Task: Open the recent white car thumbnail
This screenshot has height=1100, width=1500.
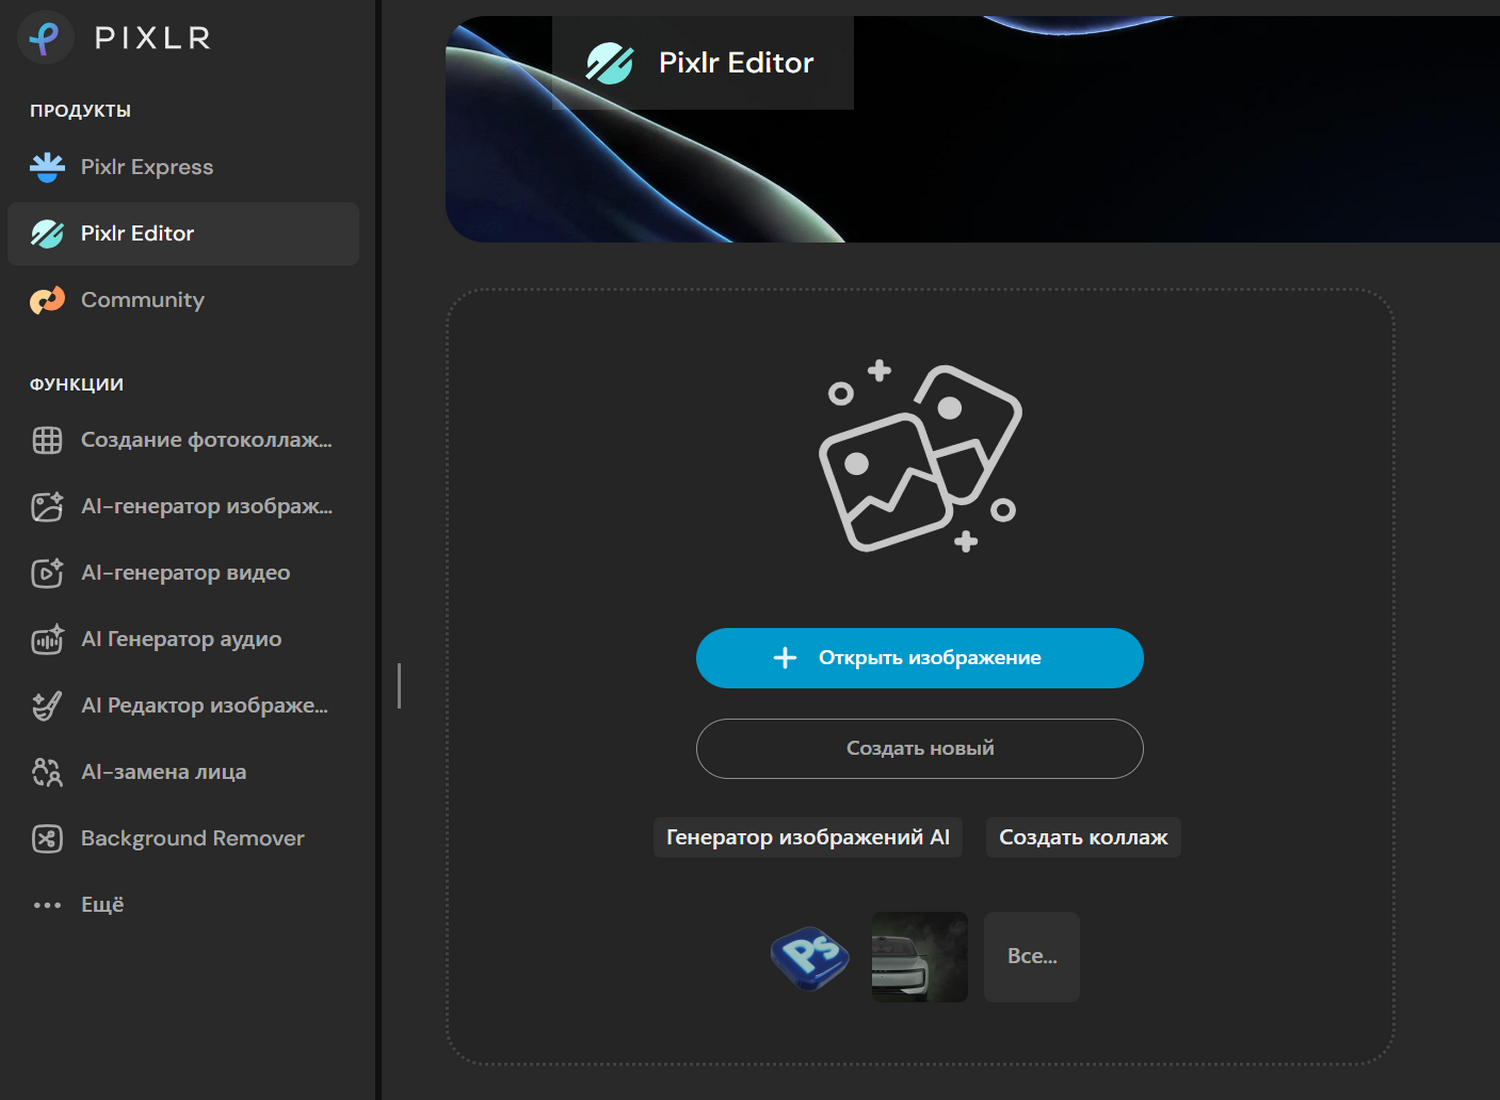Action: pos(920,957)
